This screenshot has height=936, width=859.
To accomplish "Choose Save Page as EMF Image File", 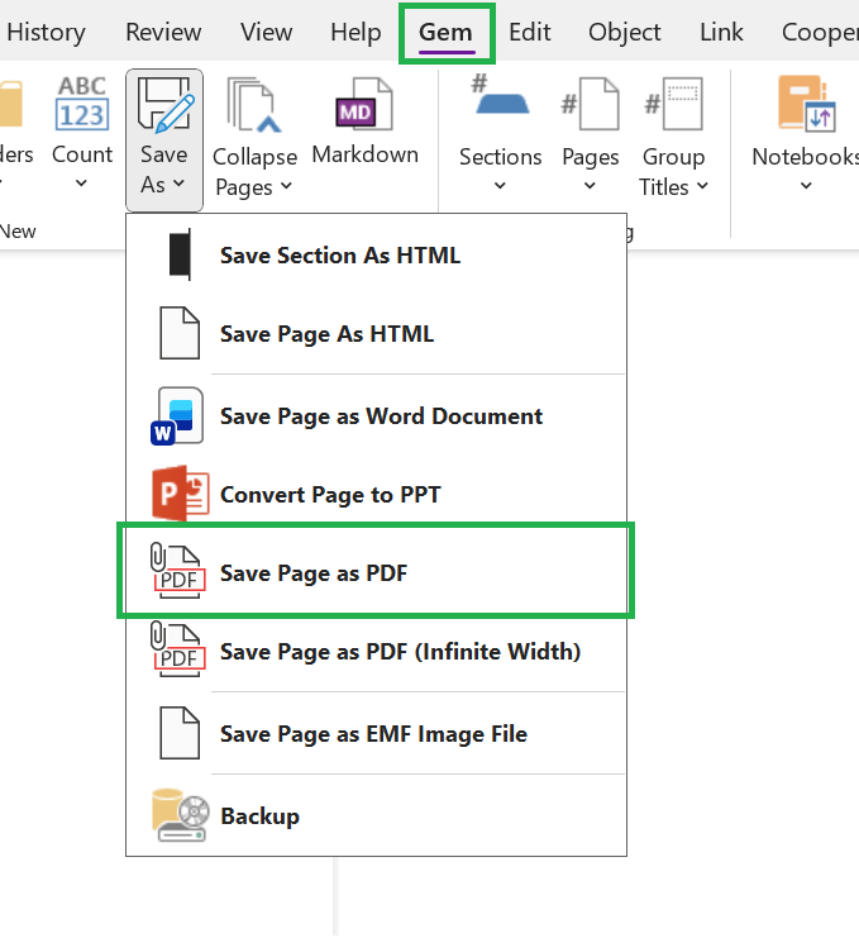I will pyautogui.click(x=377, y=734).
